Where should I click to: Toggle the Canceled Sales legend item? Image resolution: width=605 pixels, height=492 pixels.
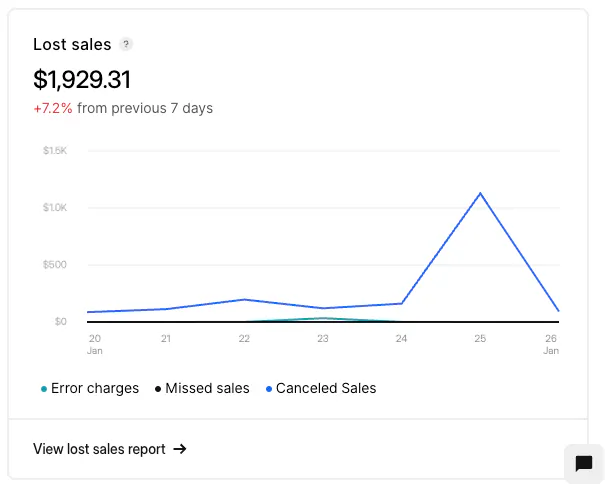(326, 388)
